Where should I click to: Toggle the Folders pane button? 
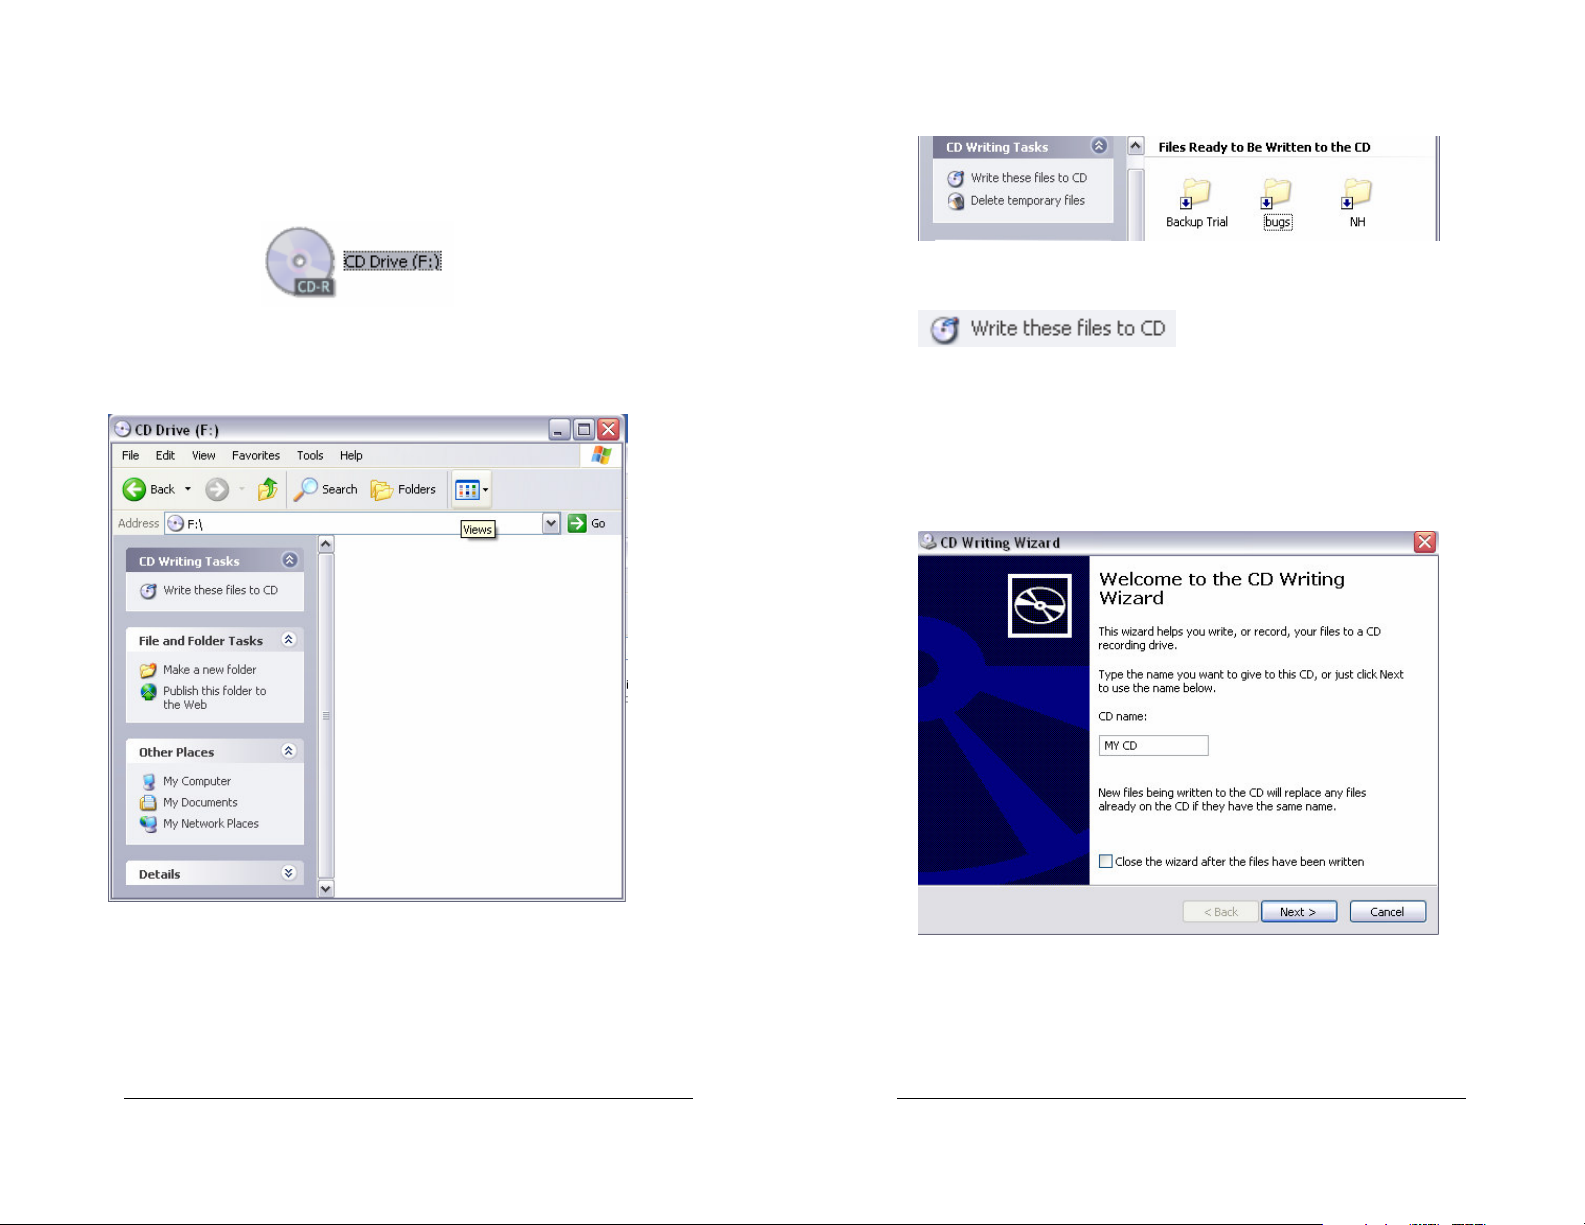pyautogui.click(x=404, y=489)
